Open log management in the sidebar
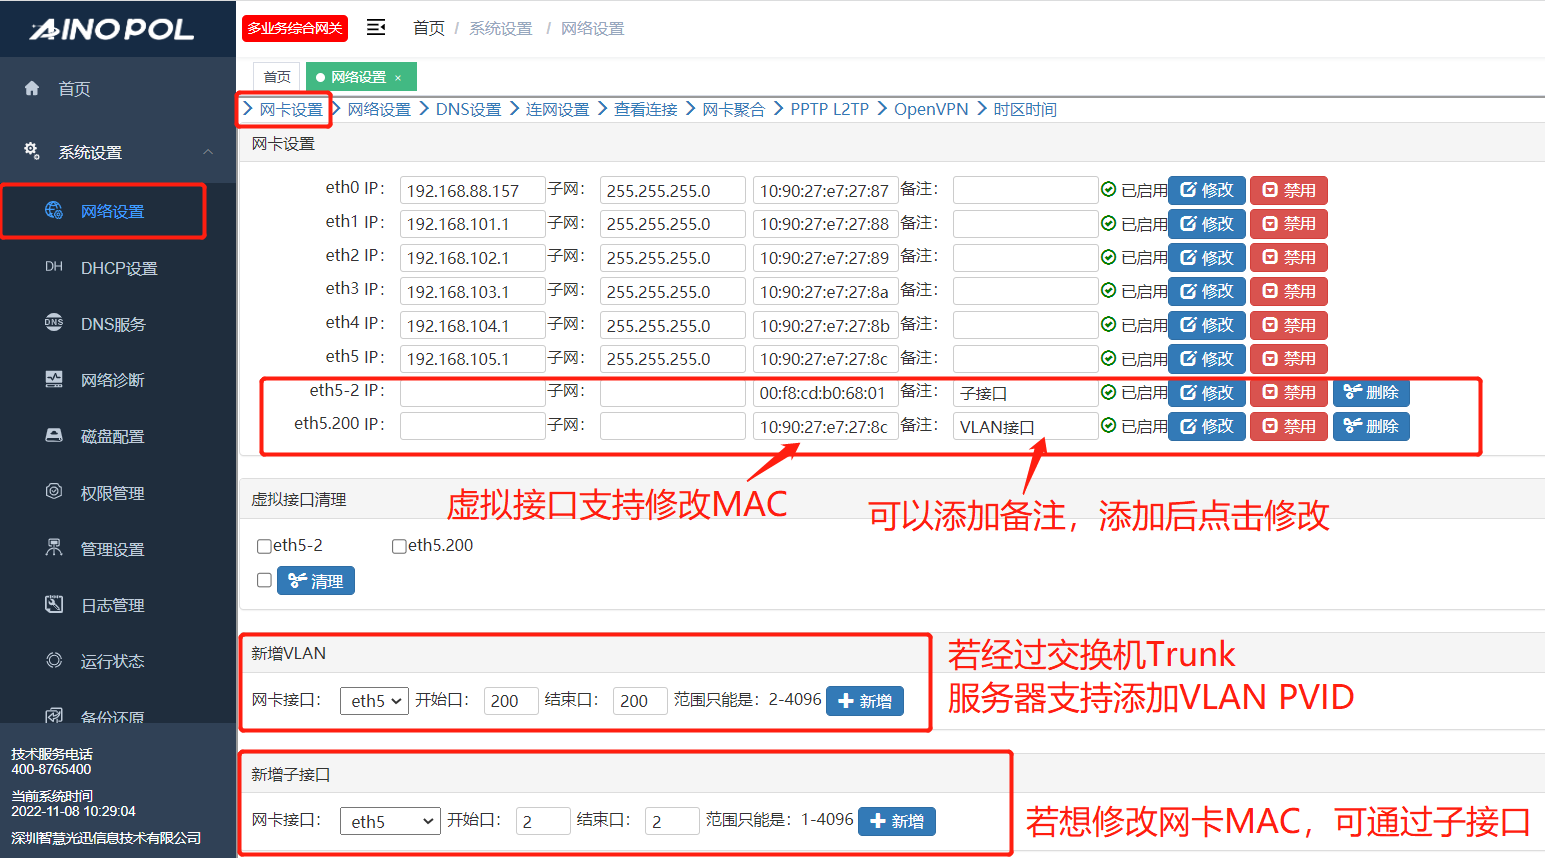This screenshot has width=1545, height=858. [x=112, y=605]
